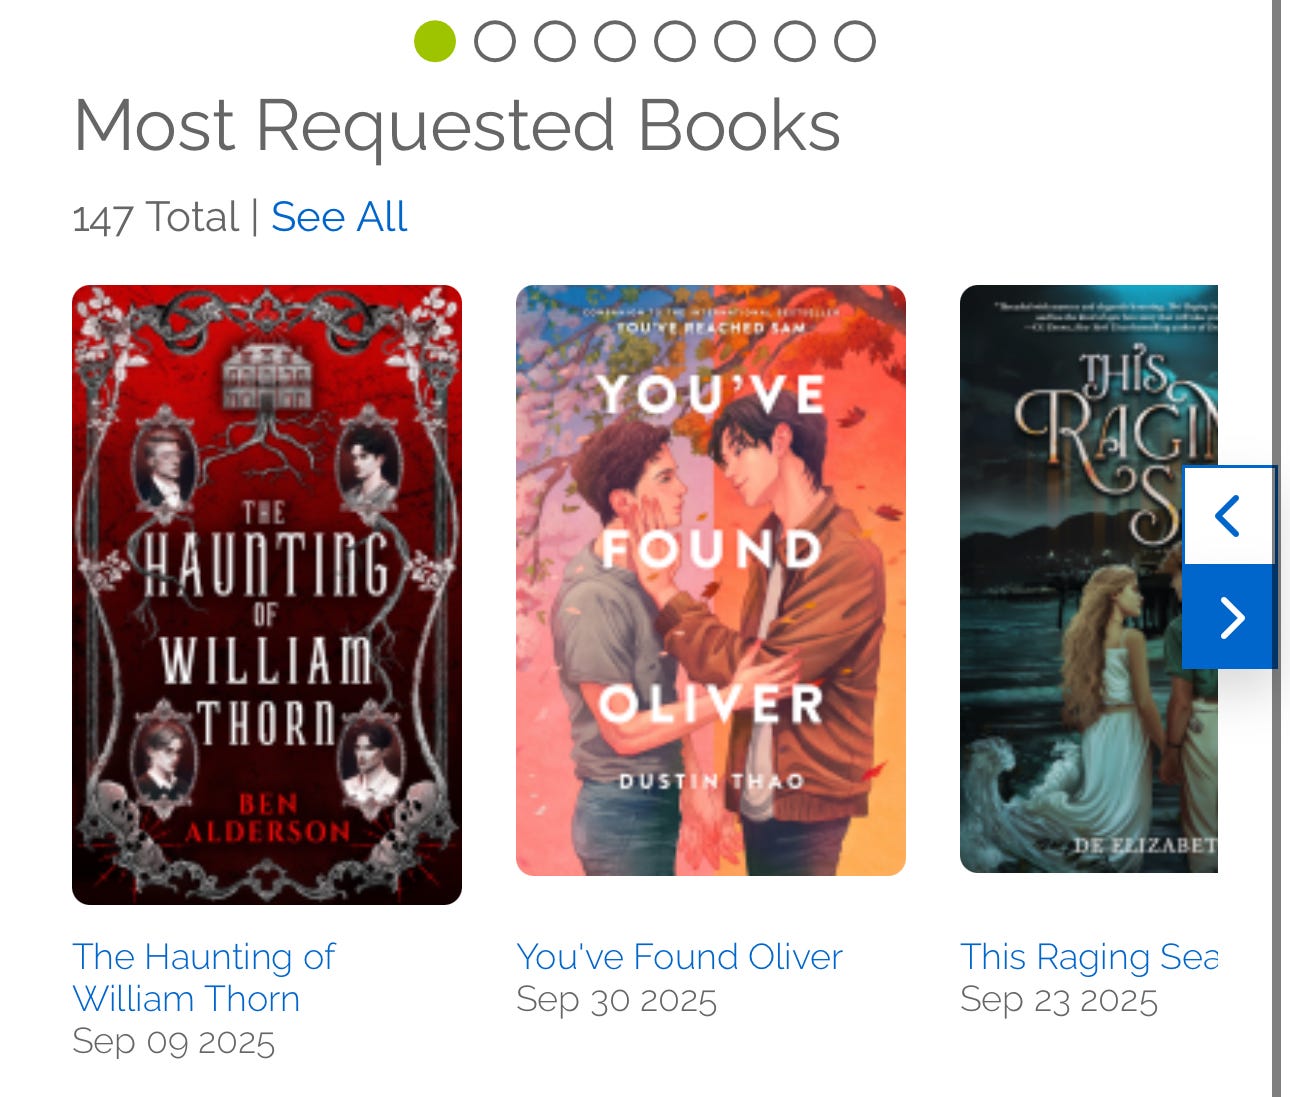Open the This Raging Sea cover image
Screen dimensions: 1290x1097
point(1089,579)
